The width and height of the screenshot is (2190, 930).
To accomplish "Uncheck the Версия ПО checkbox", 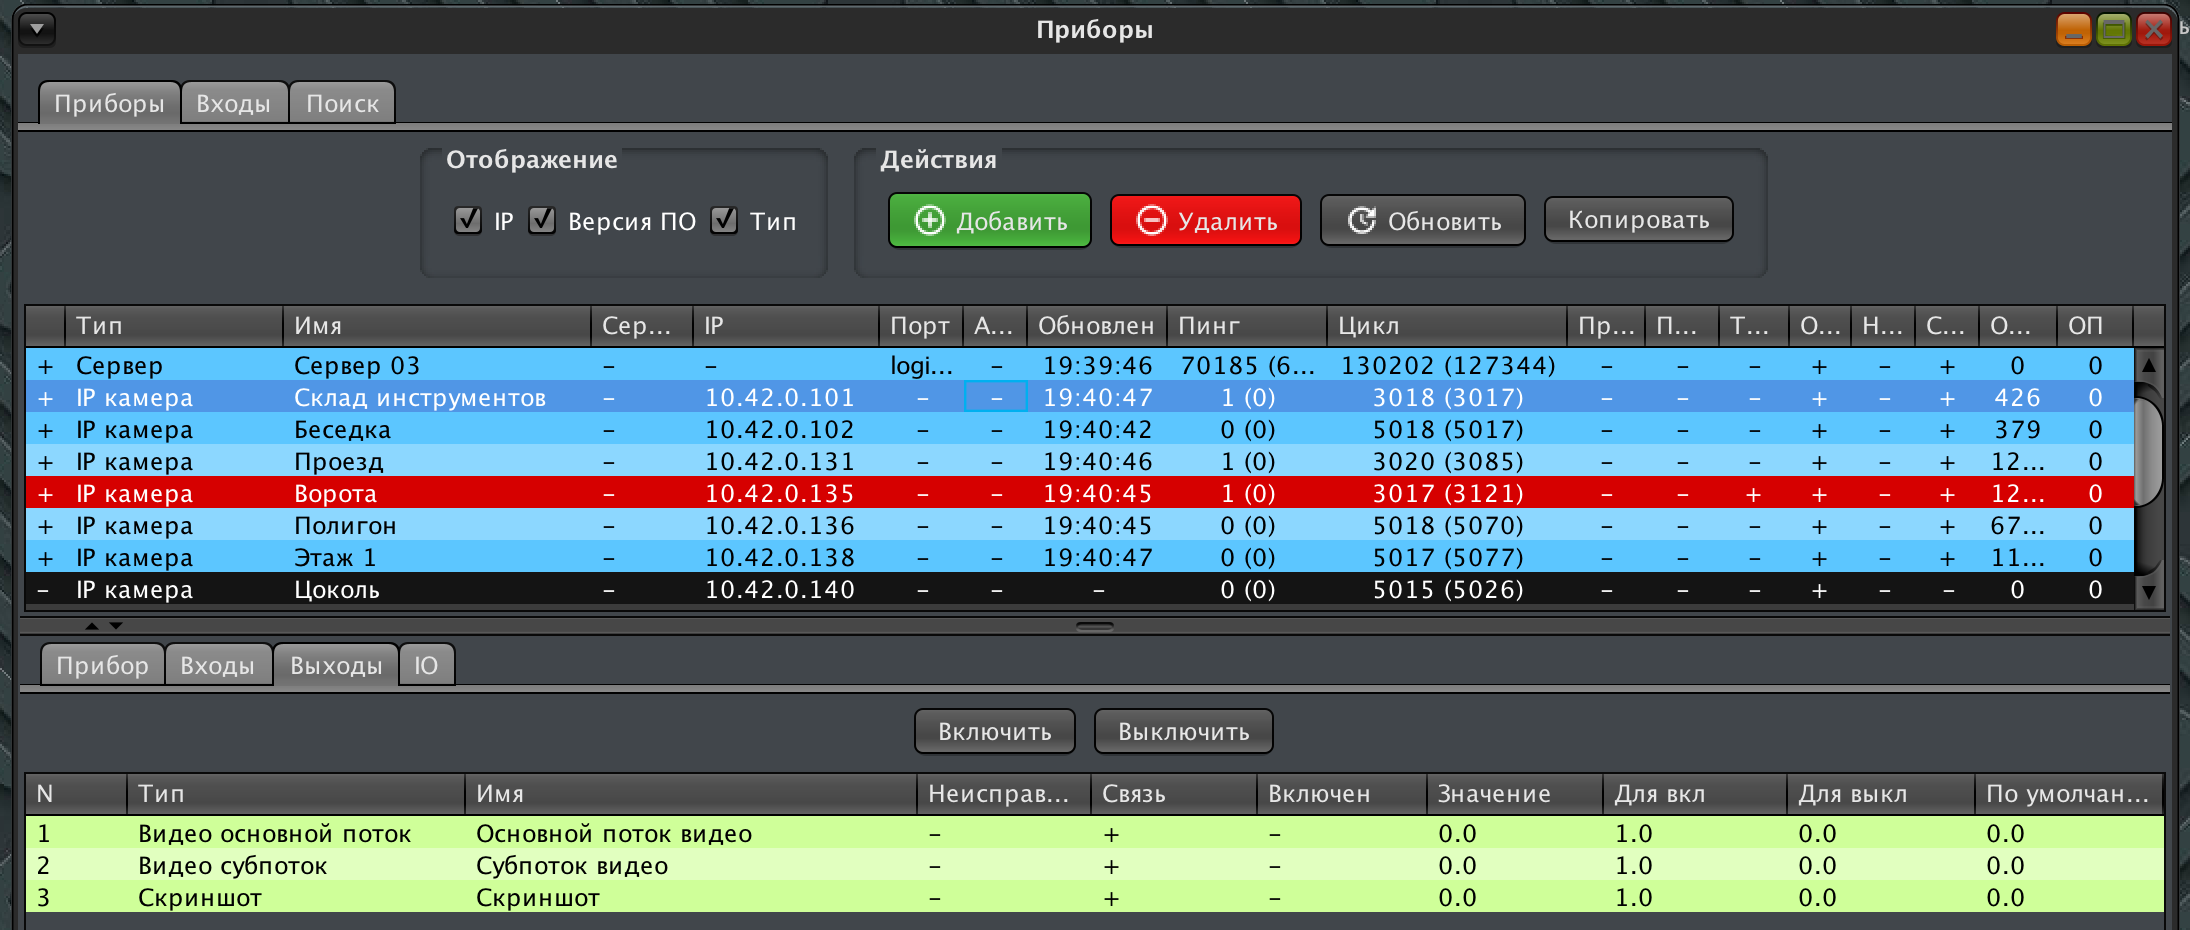I will [542, 220].
